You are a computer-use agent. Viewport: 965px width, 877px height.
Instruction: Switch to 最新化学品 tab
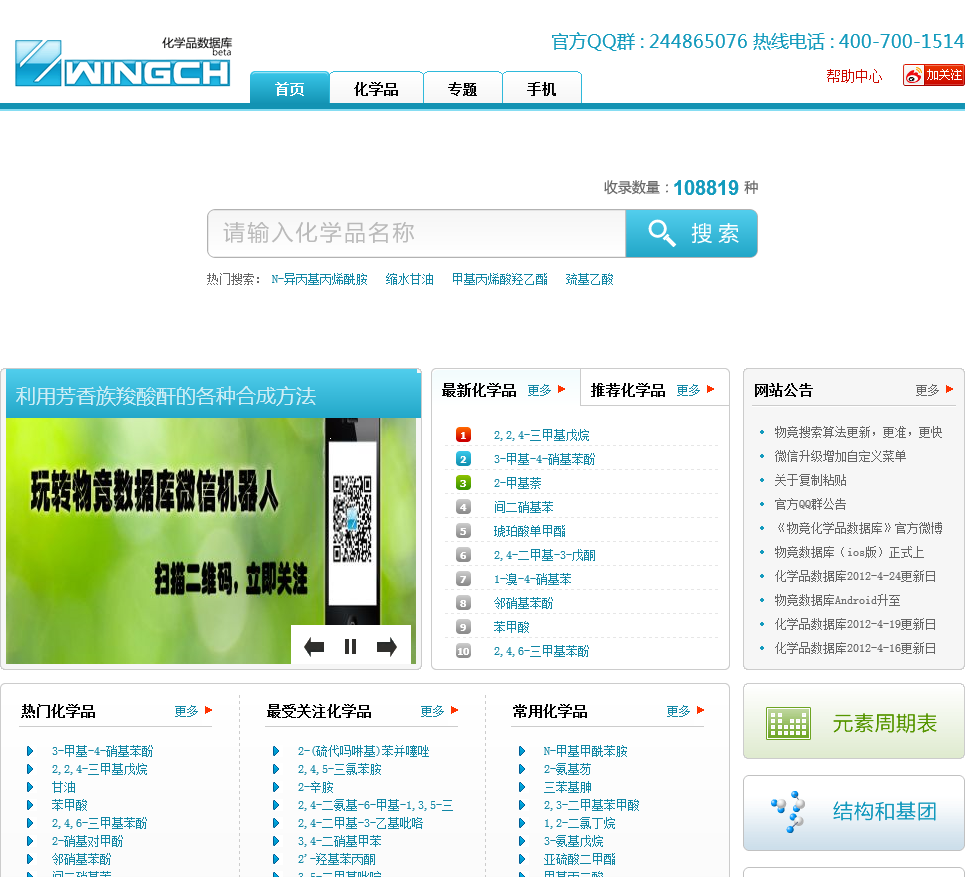(x=479, y=390)
